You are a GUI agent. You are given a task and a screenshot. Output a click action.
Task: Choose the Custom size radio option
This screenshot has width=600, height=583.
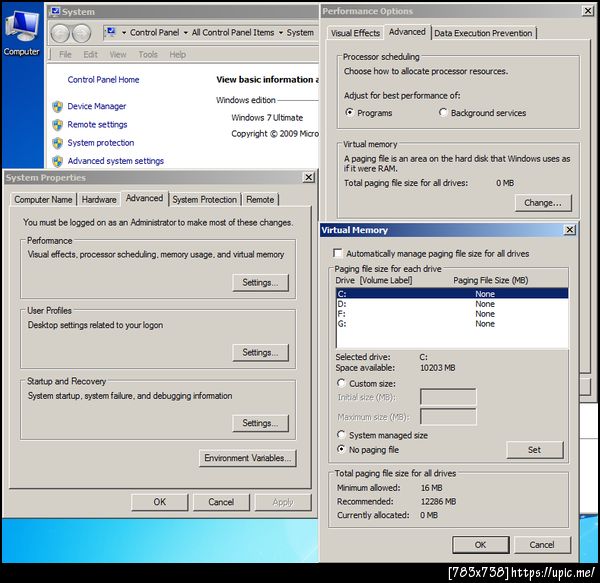coord(341,383)
